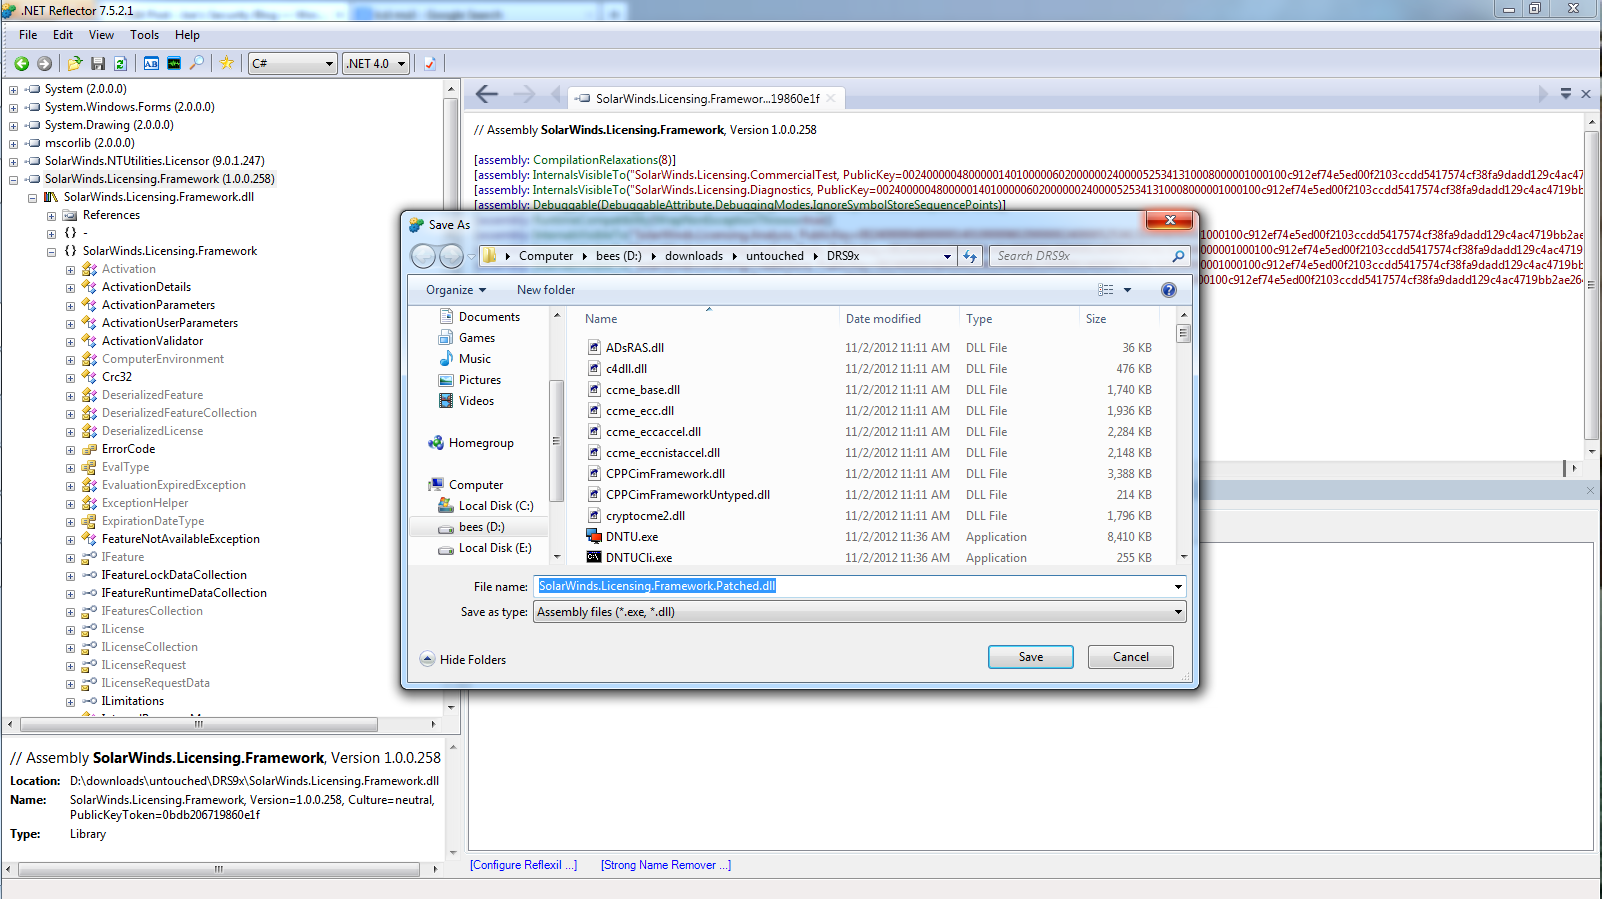Click the left arrow in code pane
This screenshot has width=1602, height=899.
(487, 94)
